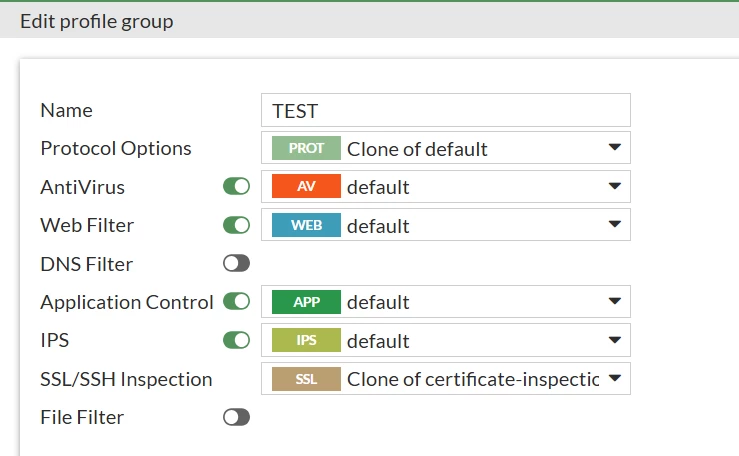Image resolution: width=739 pixels, height=456 pixels.
Task: Click the 'Web Filter' label
Action: click(x=87, y=226)
